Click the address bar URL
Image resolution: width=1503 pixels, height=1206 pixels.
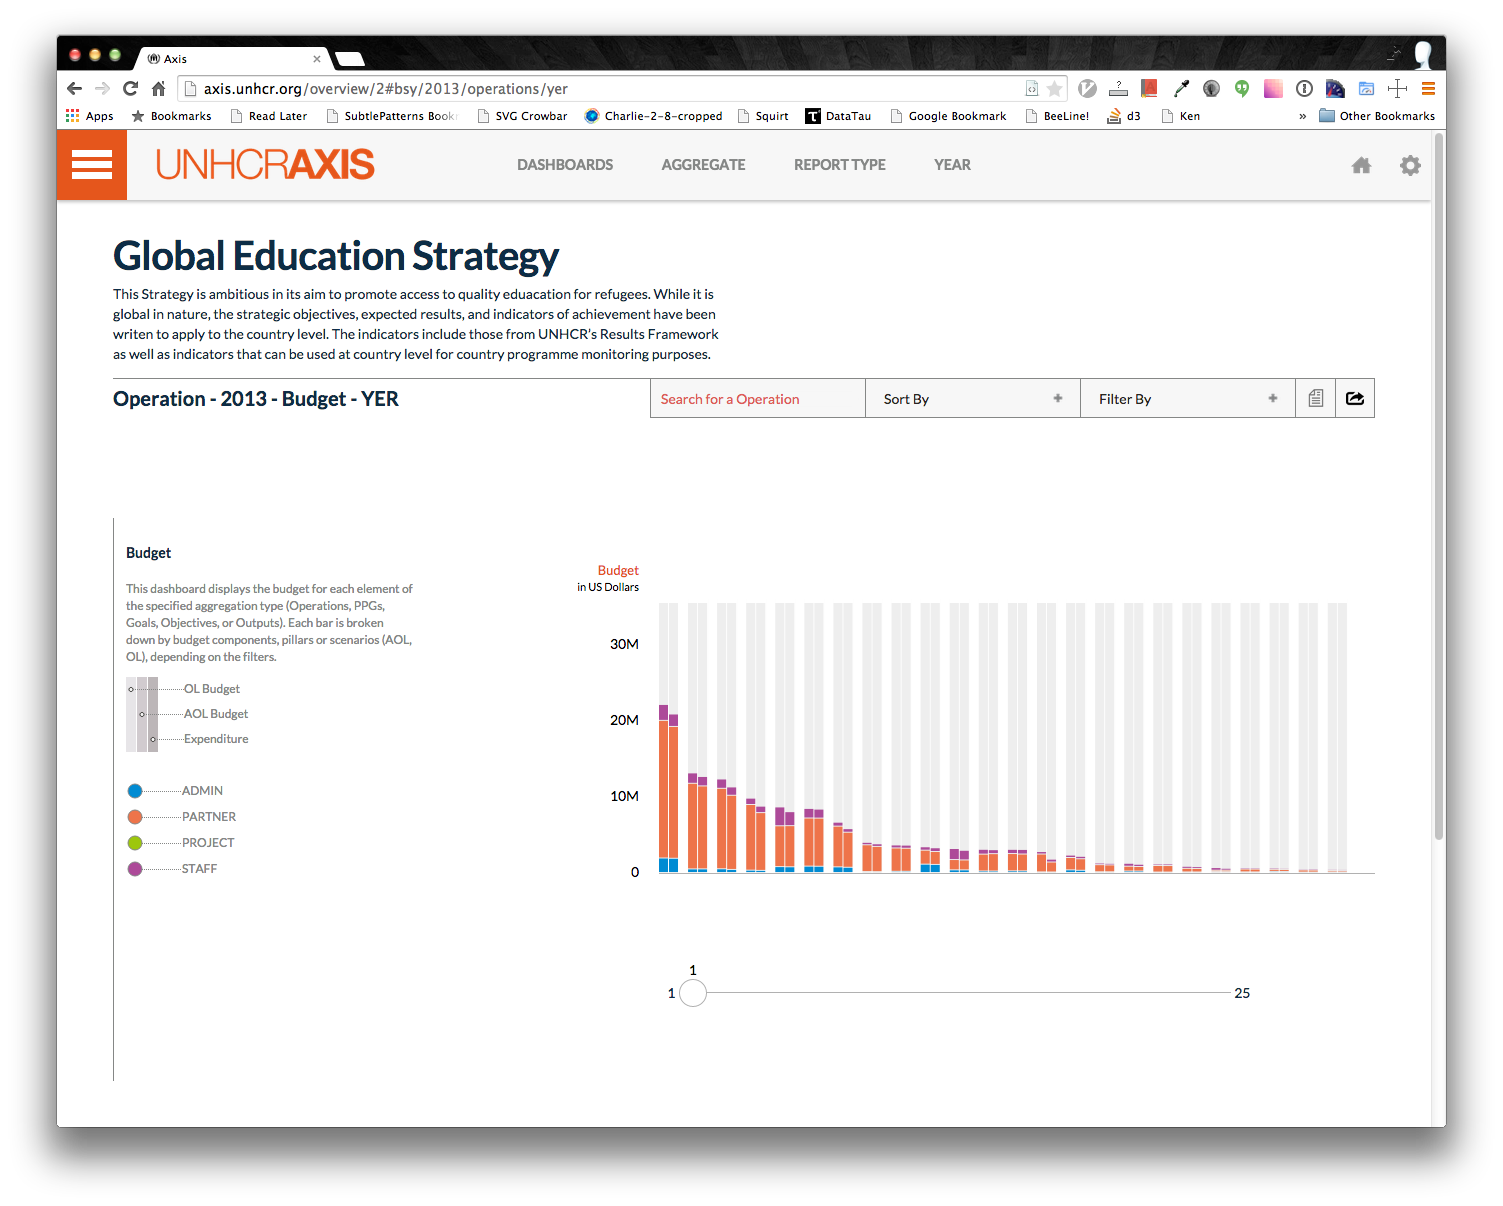386,89
